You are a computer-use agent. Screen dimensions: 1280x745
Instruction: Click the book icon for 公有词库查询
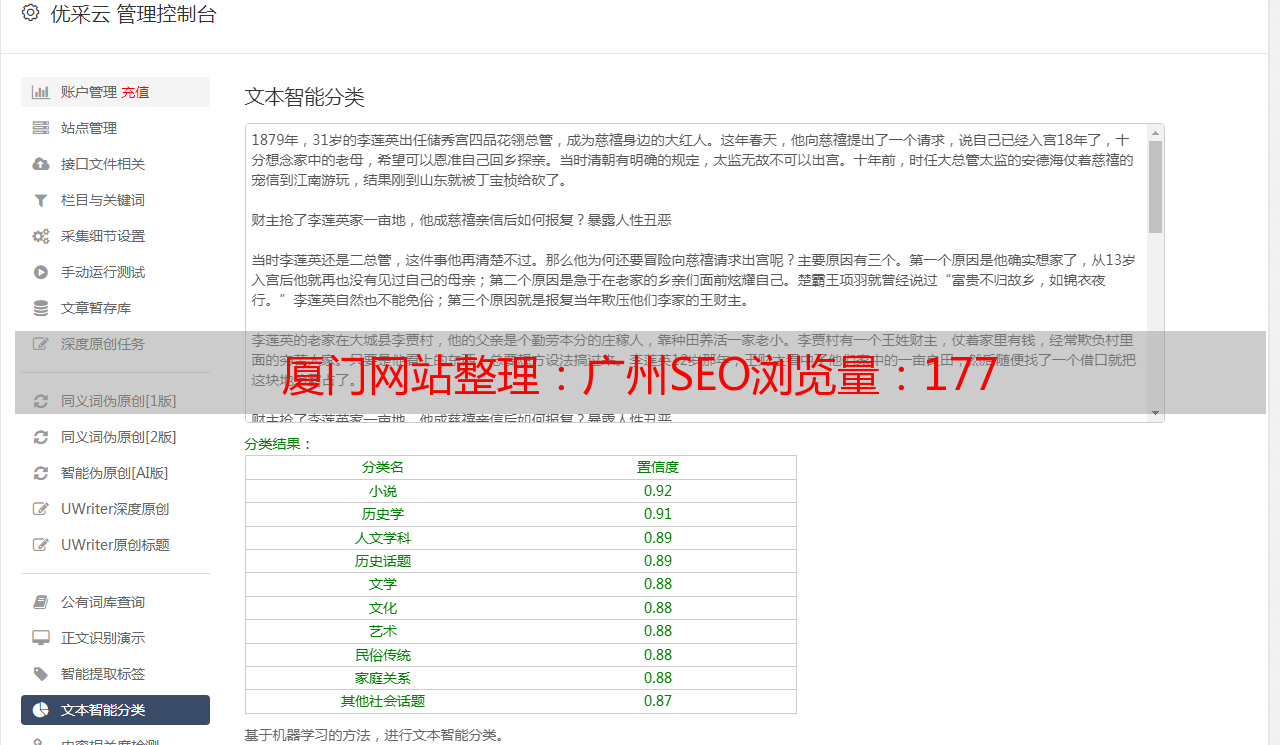coord(41,602)
